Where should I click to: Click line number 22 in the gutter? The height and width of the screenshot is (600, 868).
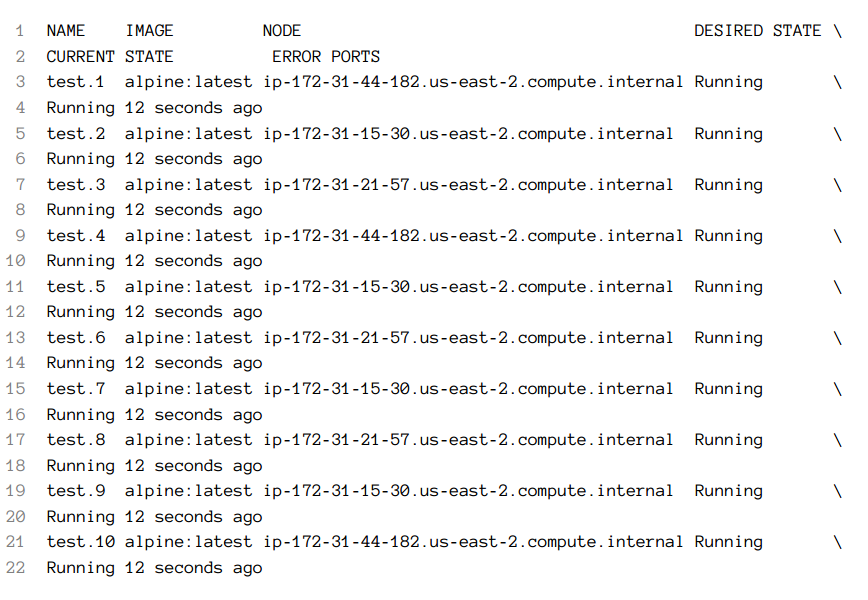[16, 567]
